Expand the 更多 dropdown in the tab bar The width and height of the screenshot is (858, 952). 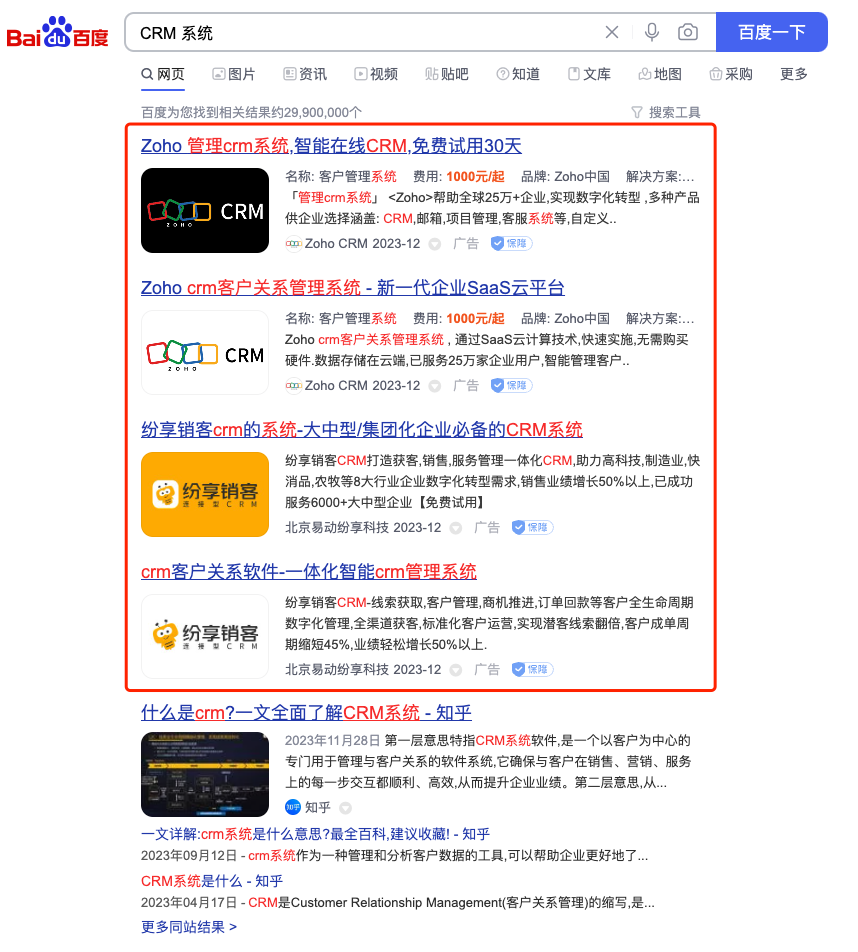(793, 73)
